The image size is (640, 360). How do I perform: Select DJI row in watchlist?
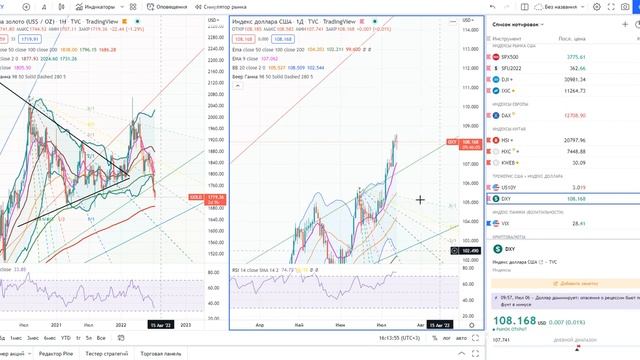(x=562, y=80)
